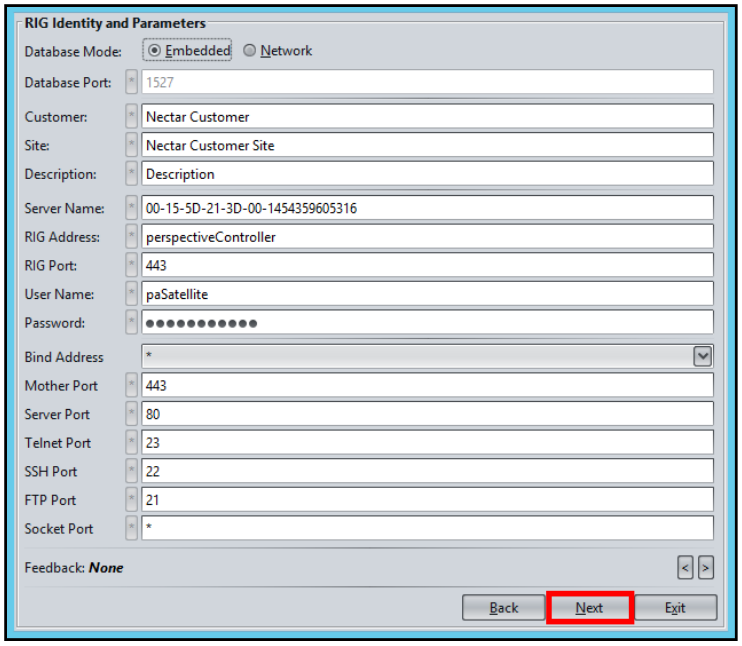Click the asterisk marker beside RIG Port
This screenshot has height=646, width=742.
pyautogui.click(x=132, y=265)
